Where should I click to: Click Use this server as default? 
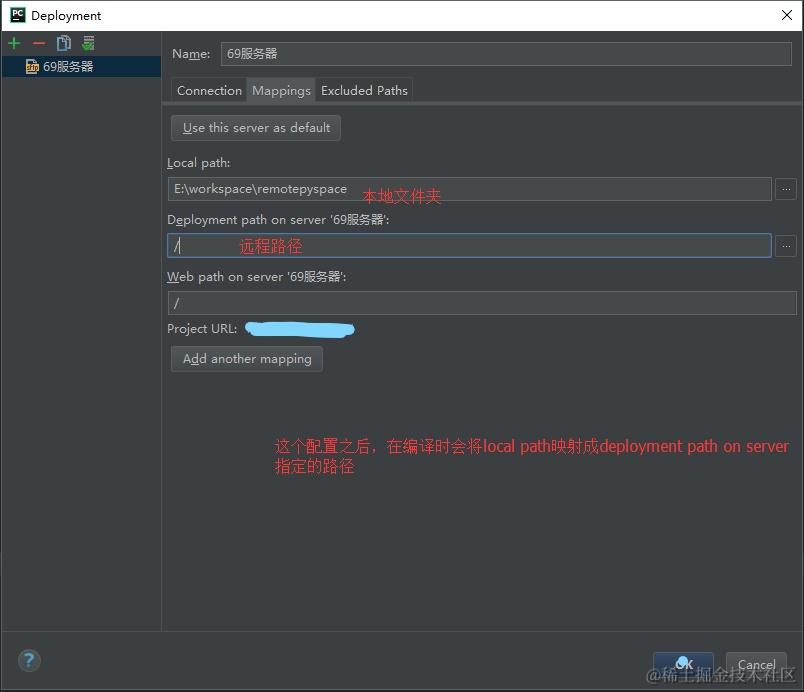click(x=256, y=128)
